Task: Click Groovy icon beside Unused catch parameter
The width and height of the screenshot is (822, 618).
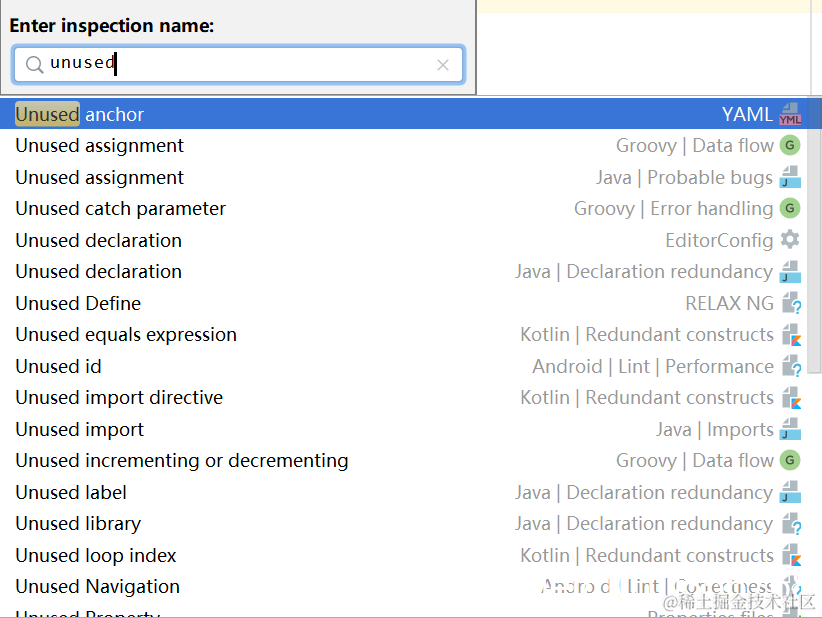Action: click(x=790, y=209)
